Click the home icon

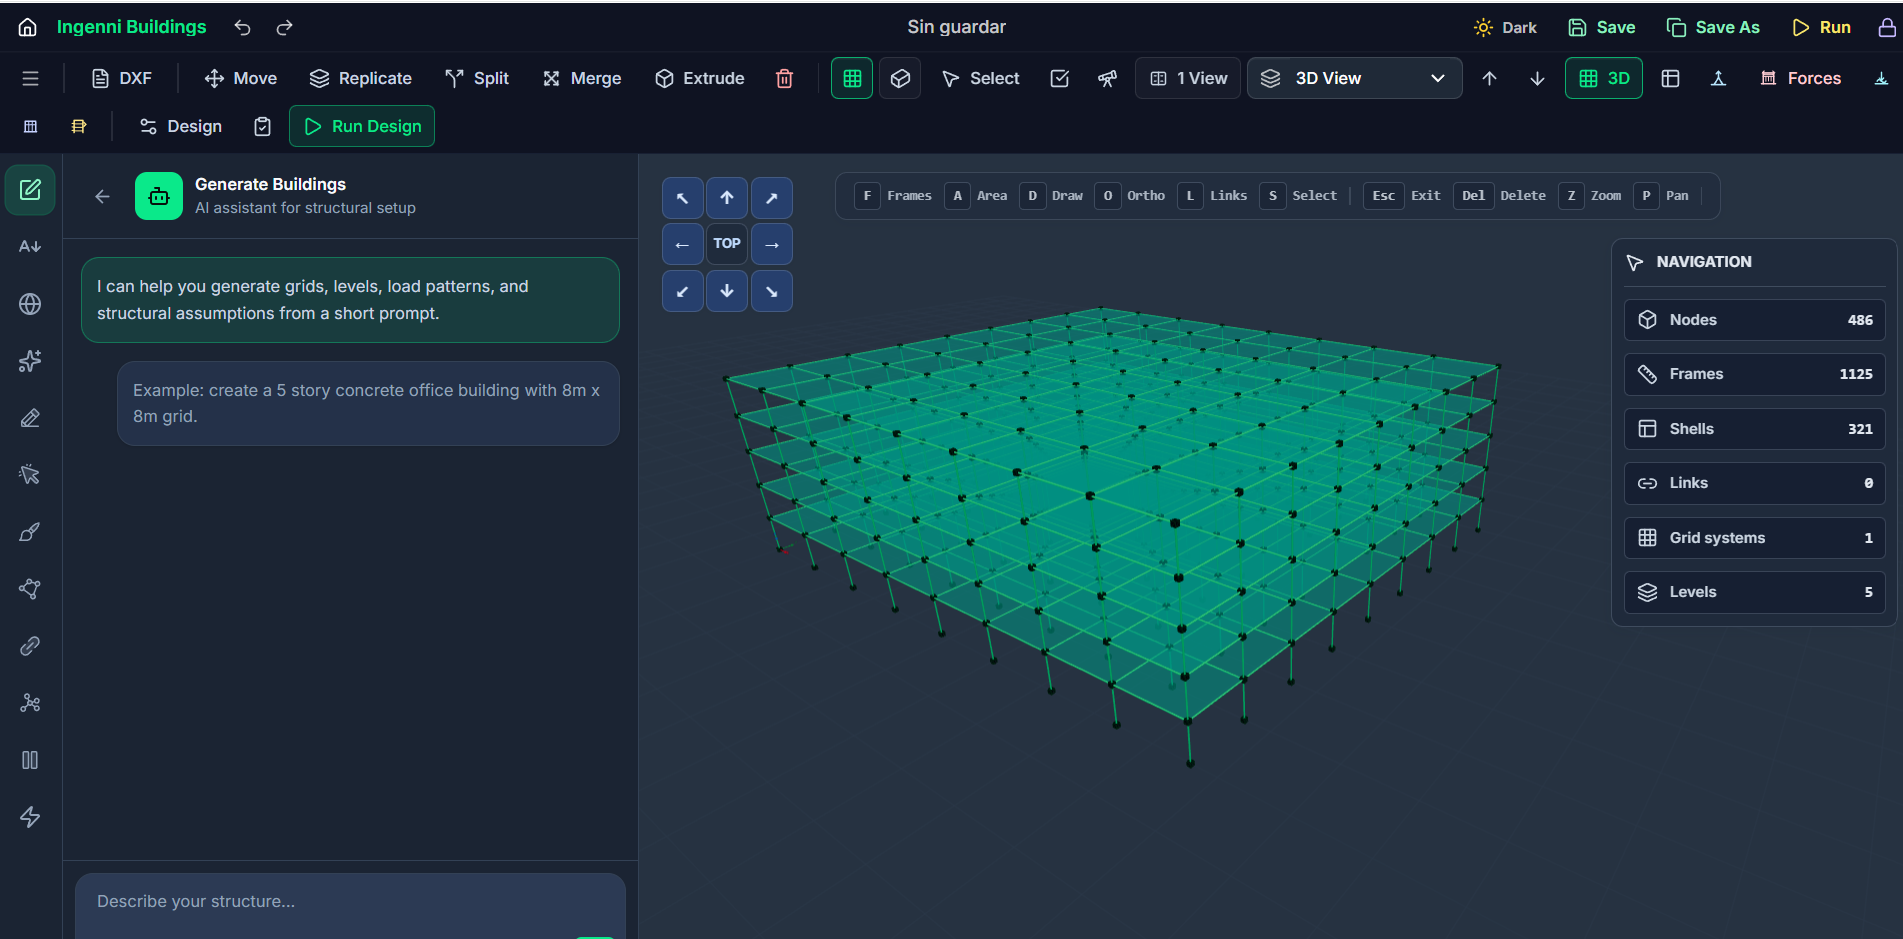tap(28, 27)
